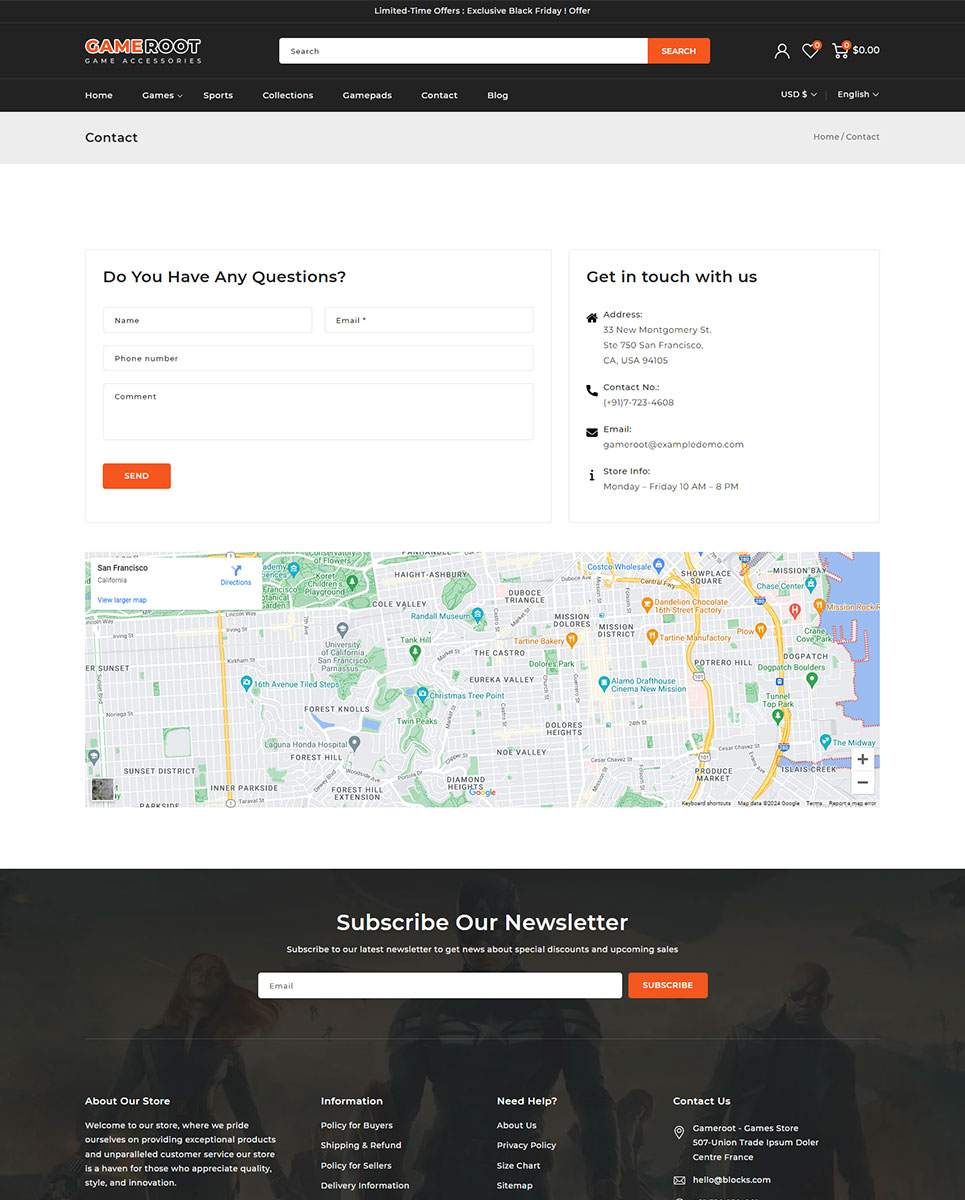Click the Subscribe newsletter button
This screenshot has height=1200, width=965.
pos(667,985)
